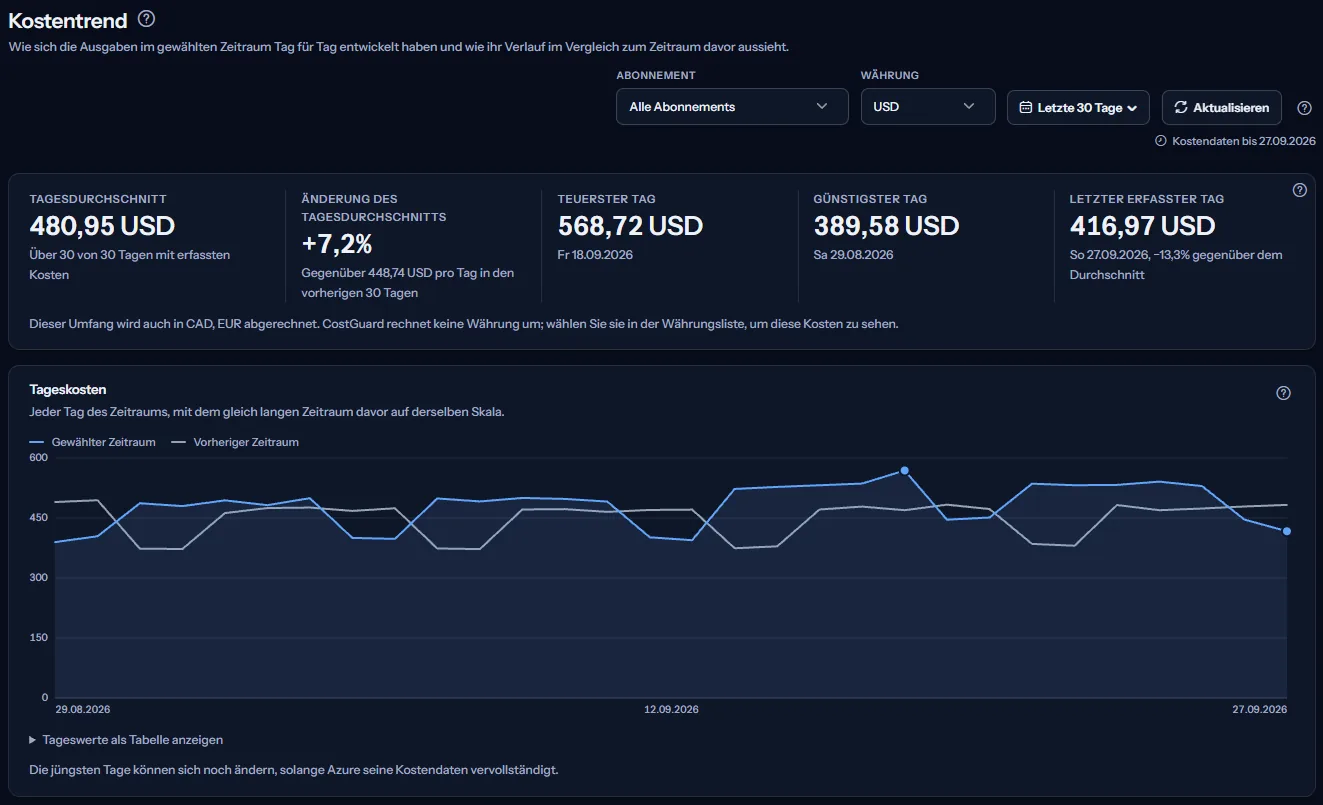Click the note starting Die jüngsten Tage
The width and height of the screenshot is (1323, 805).
pos(294,771)
